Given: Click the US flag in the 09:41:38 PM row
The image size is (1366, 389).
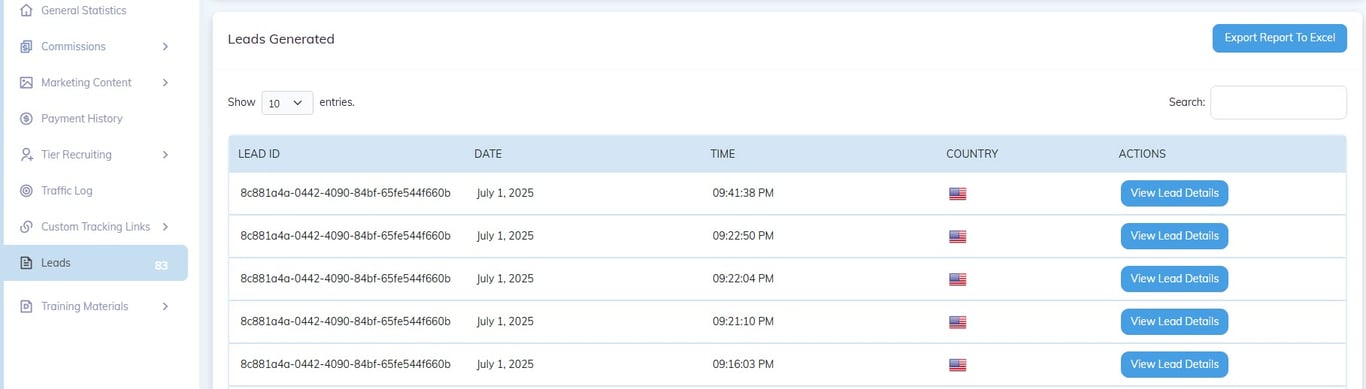Looking at the screenshot, I should (x=957, y=194).
